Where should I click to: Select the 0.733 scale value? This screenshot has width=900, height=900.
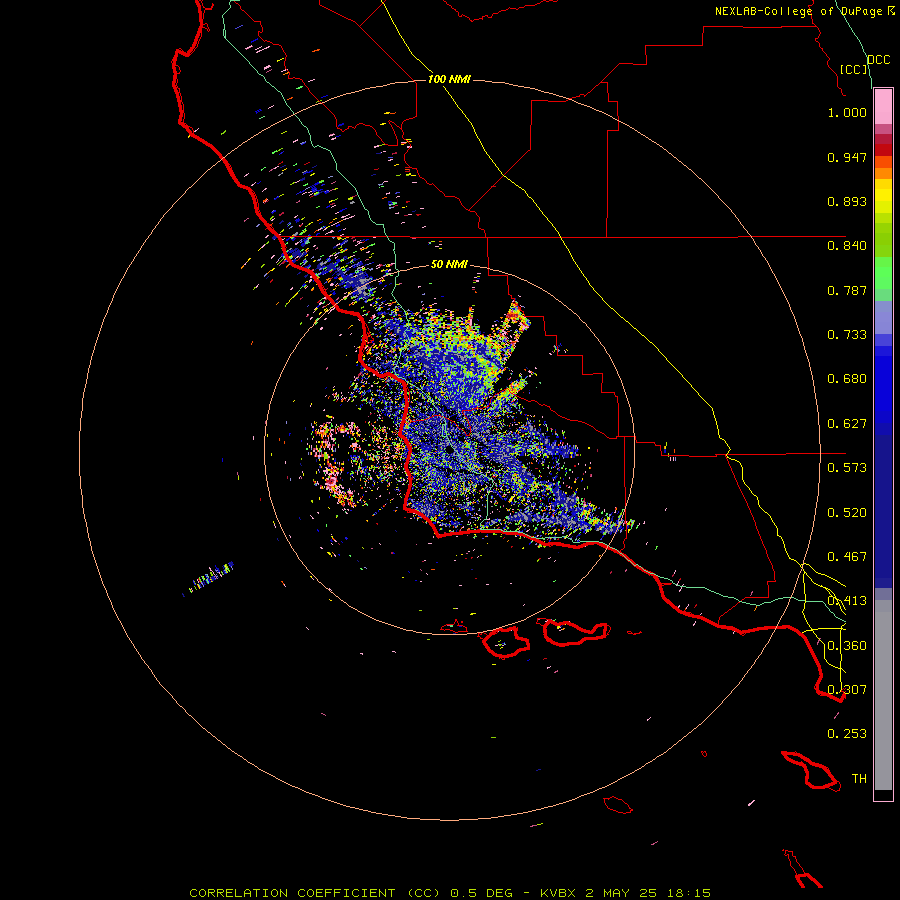pyautogui.click(x=847, y=335)
